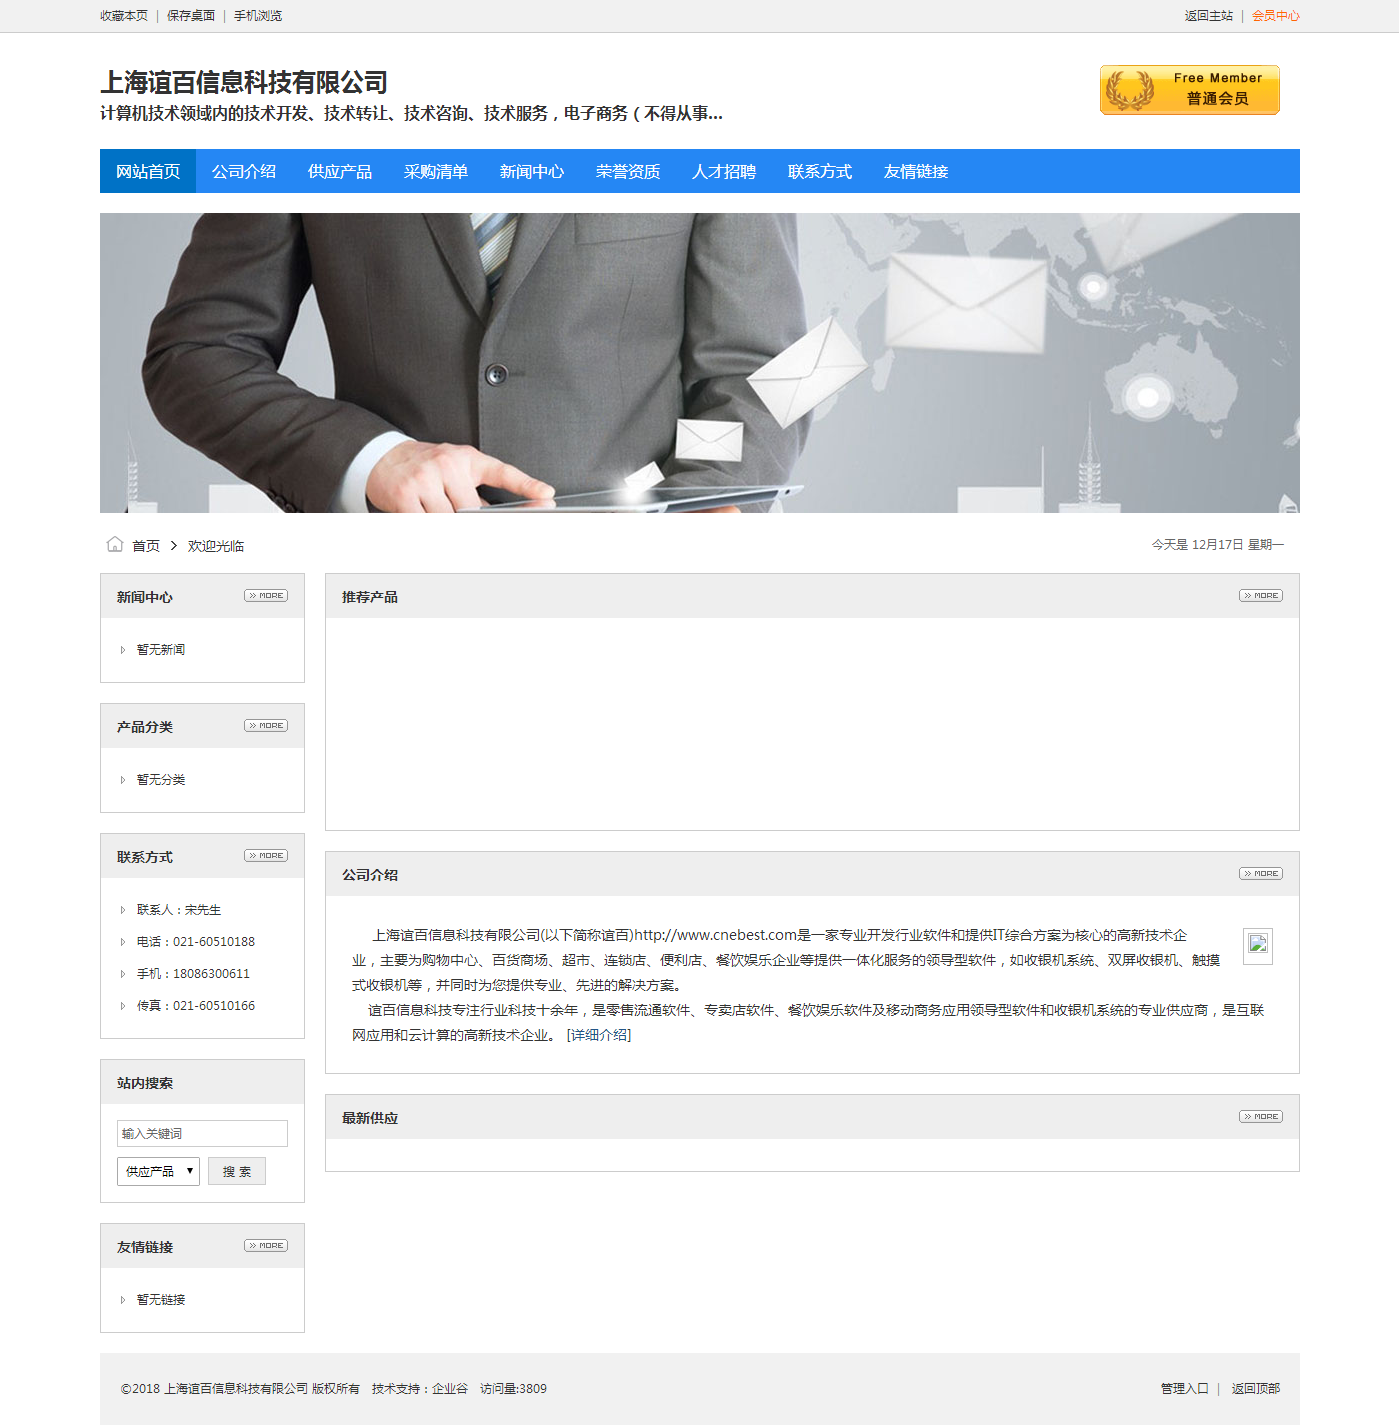1399x1425 pixels.
Task: Open 会员中心 link
Action: pos(1276,16)
